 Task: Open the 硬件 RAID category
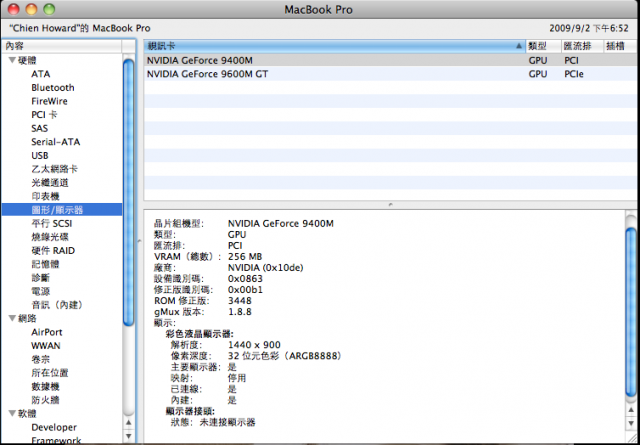pos(53,251)
